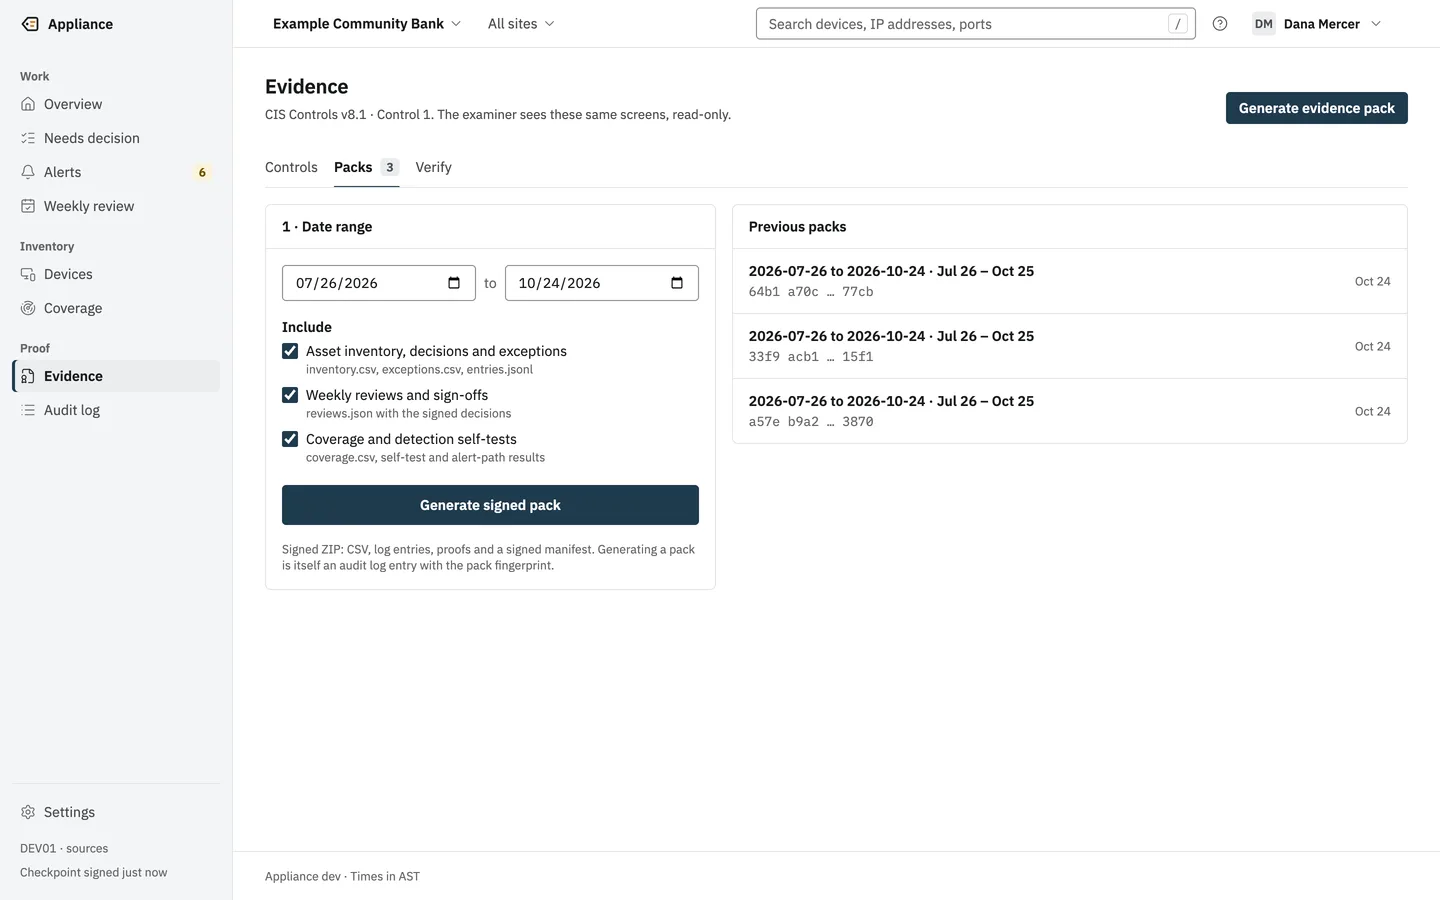Click the Audit log list icon
This screenshot has height=900, width=1440.
28,410
